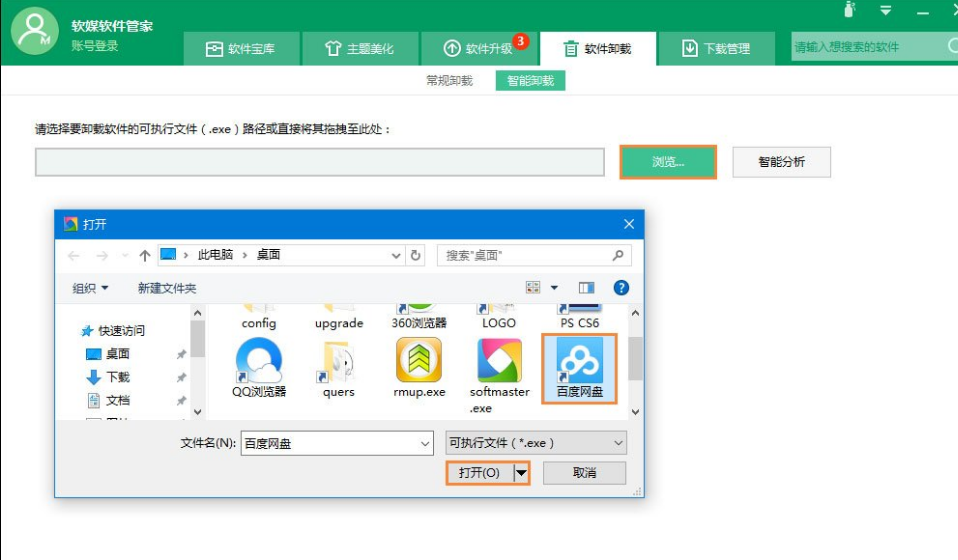Click the search magnifier icon in dialog

click(618, 255)
